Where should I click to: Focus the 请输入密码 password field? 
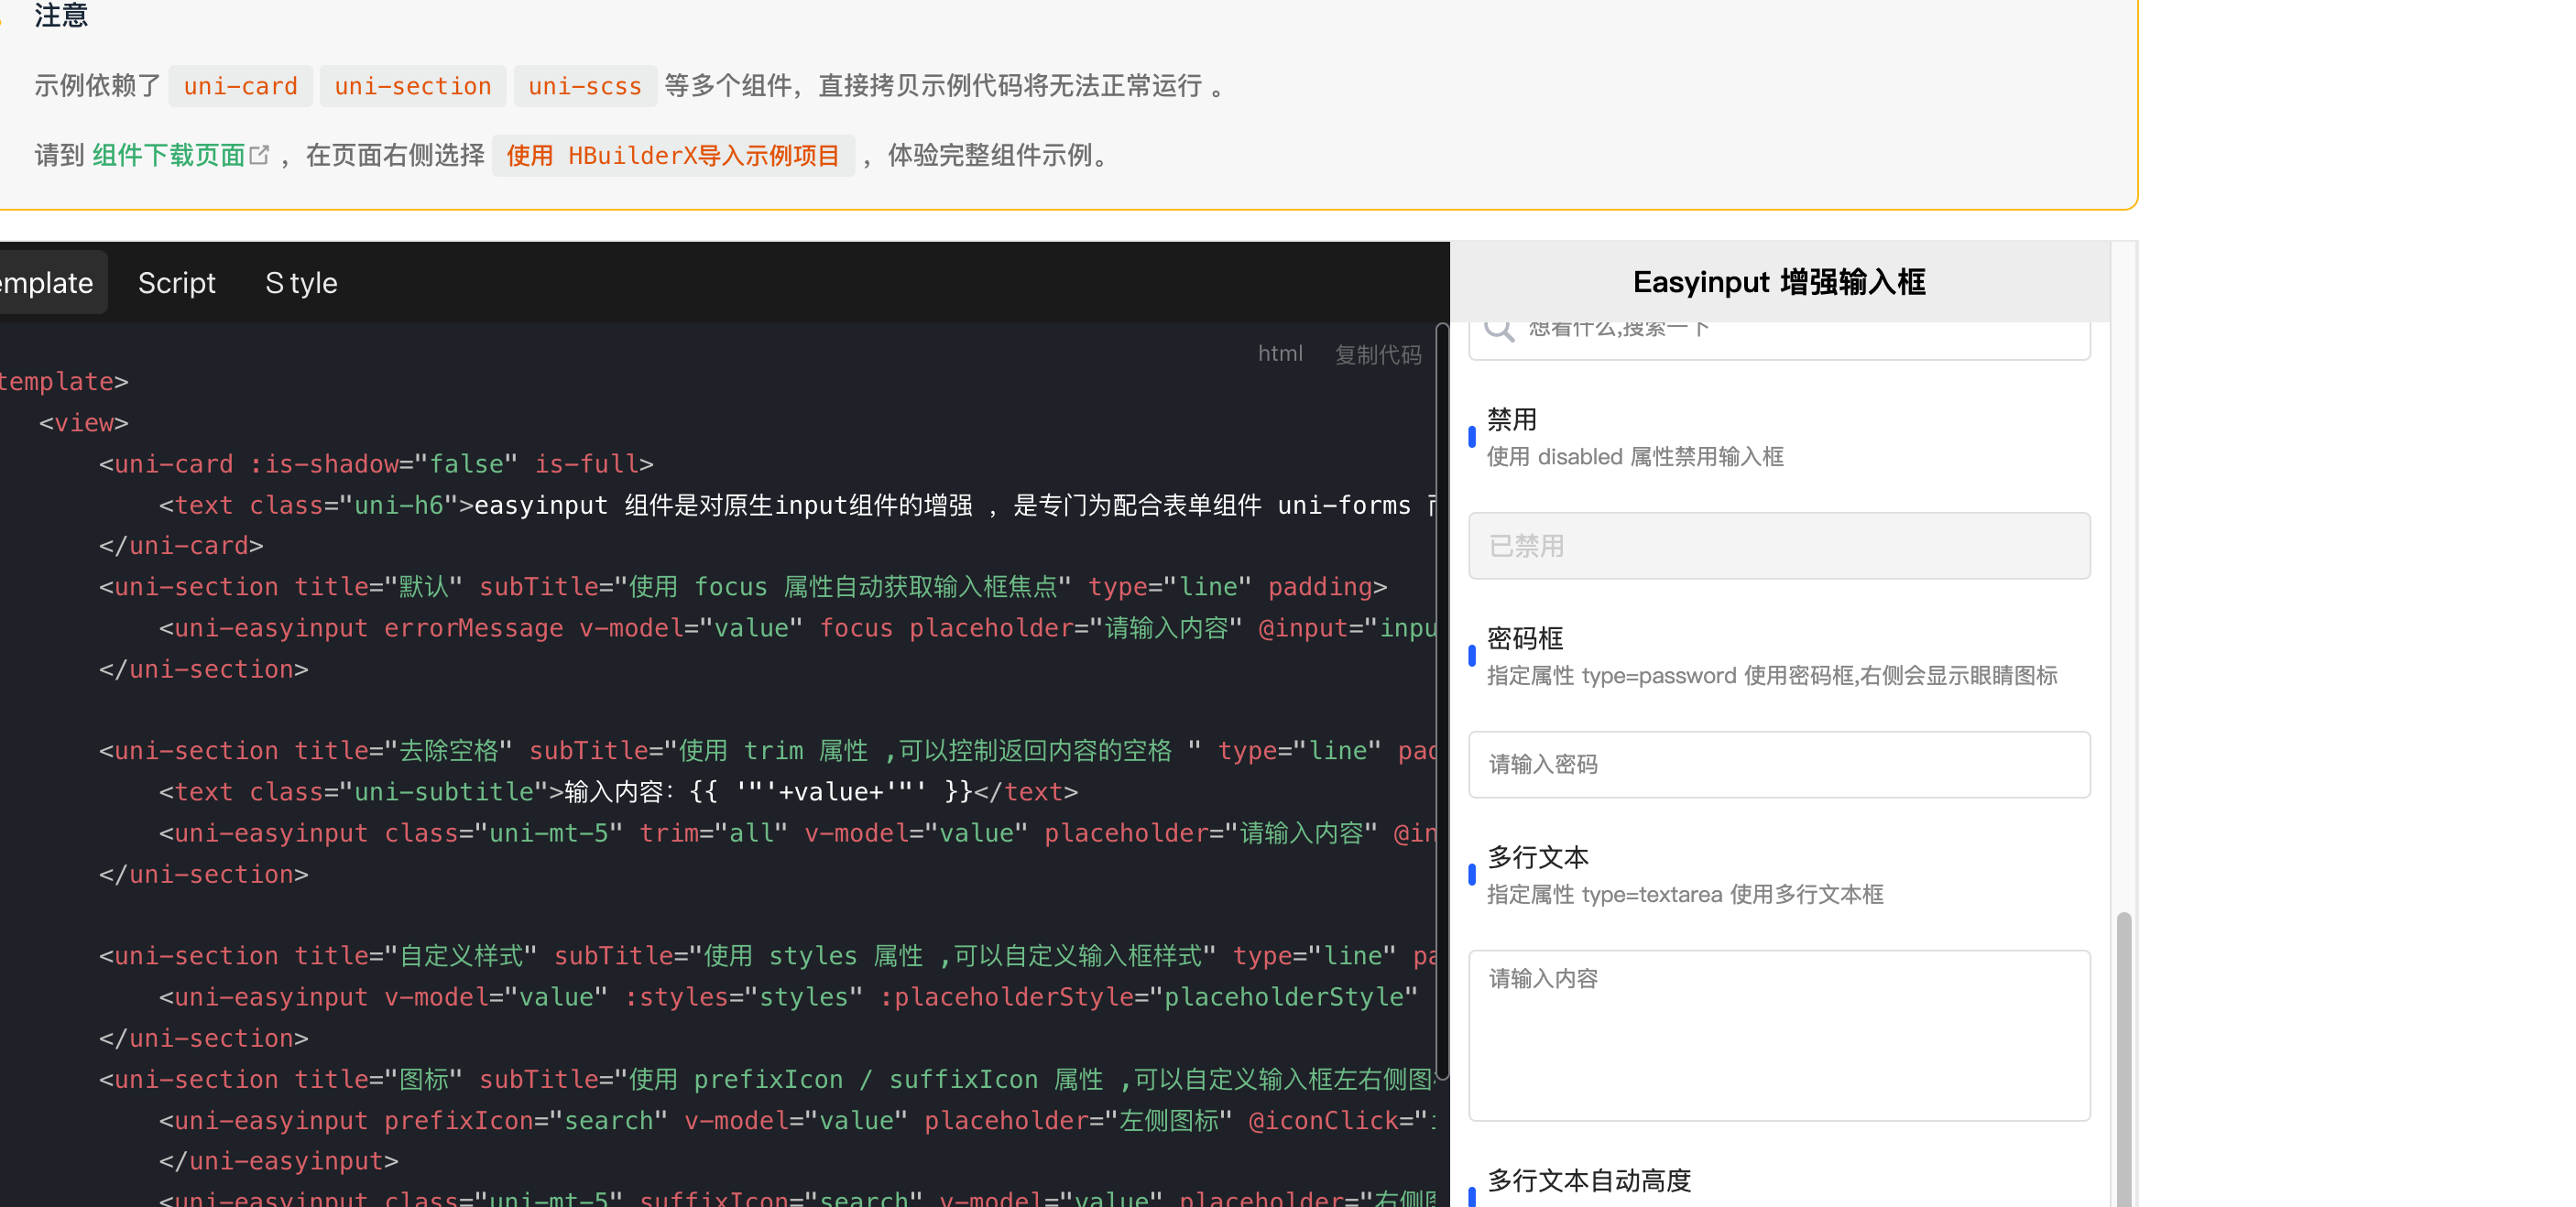coord(1778,765)
